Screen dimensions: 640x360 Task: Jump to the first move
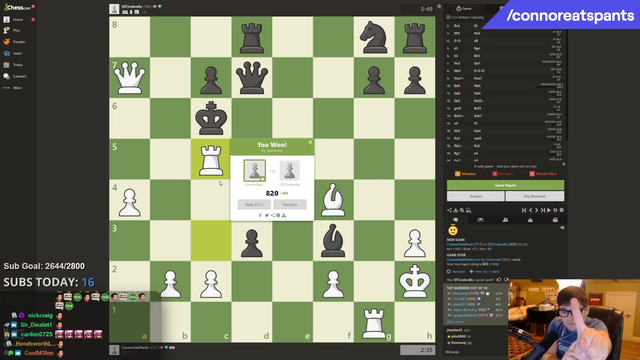524,210
